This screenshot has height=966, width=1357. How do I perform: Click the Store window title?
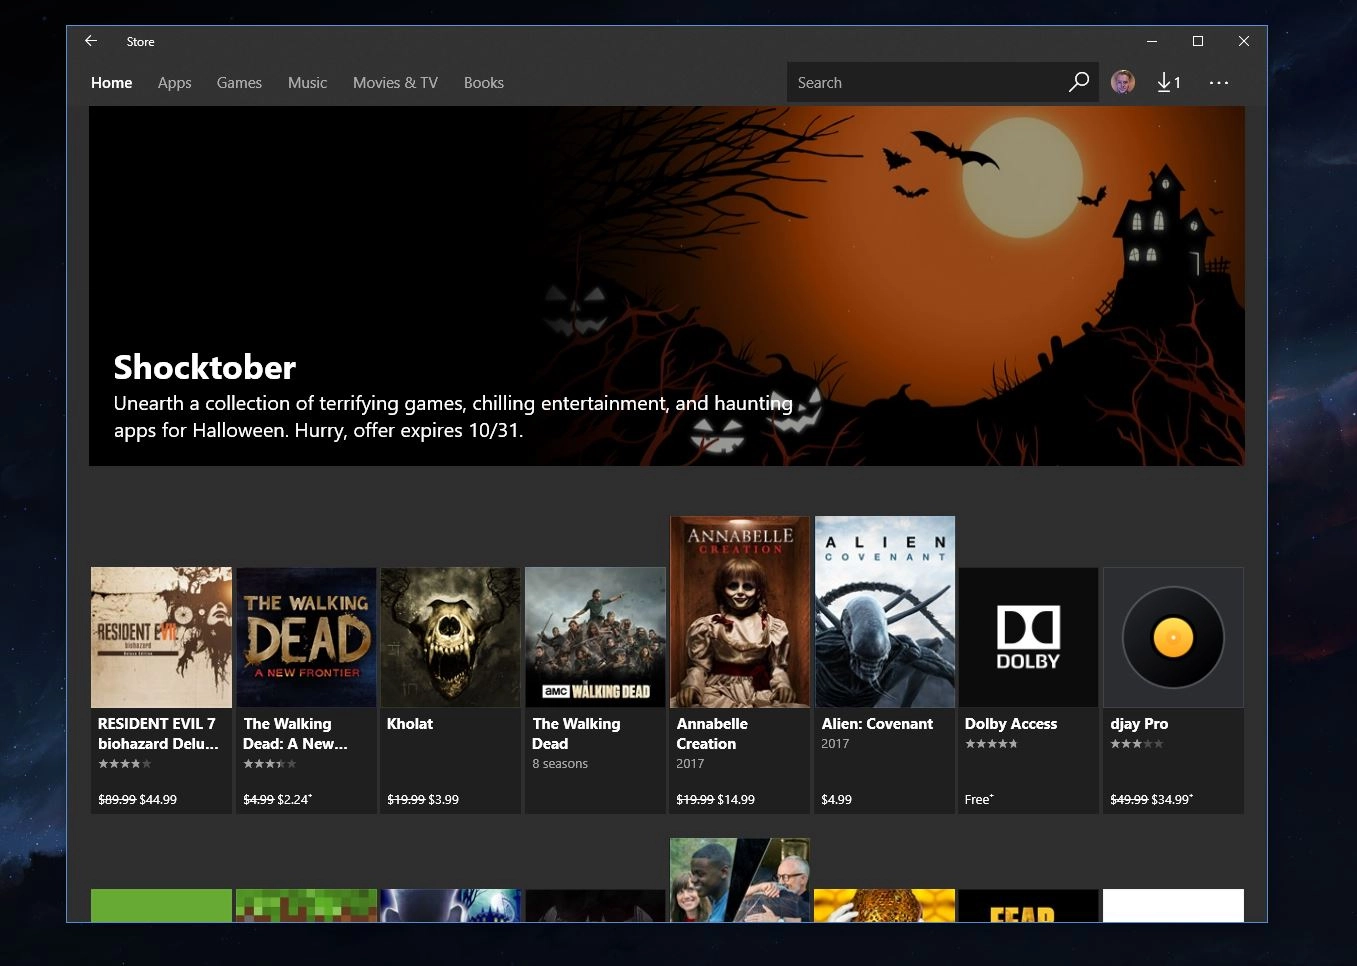click(x=140, y=41)
